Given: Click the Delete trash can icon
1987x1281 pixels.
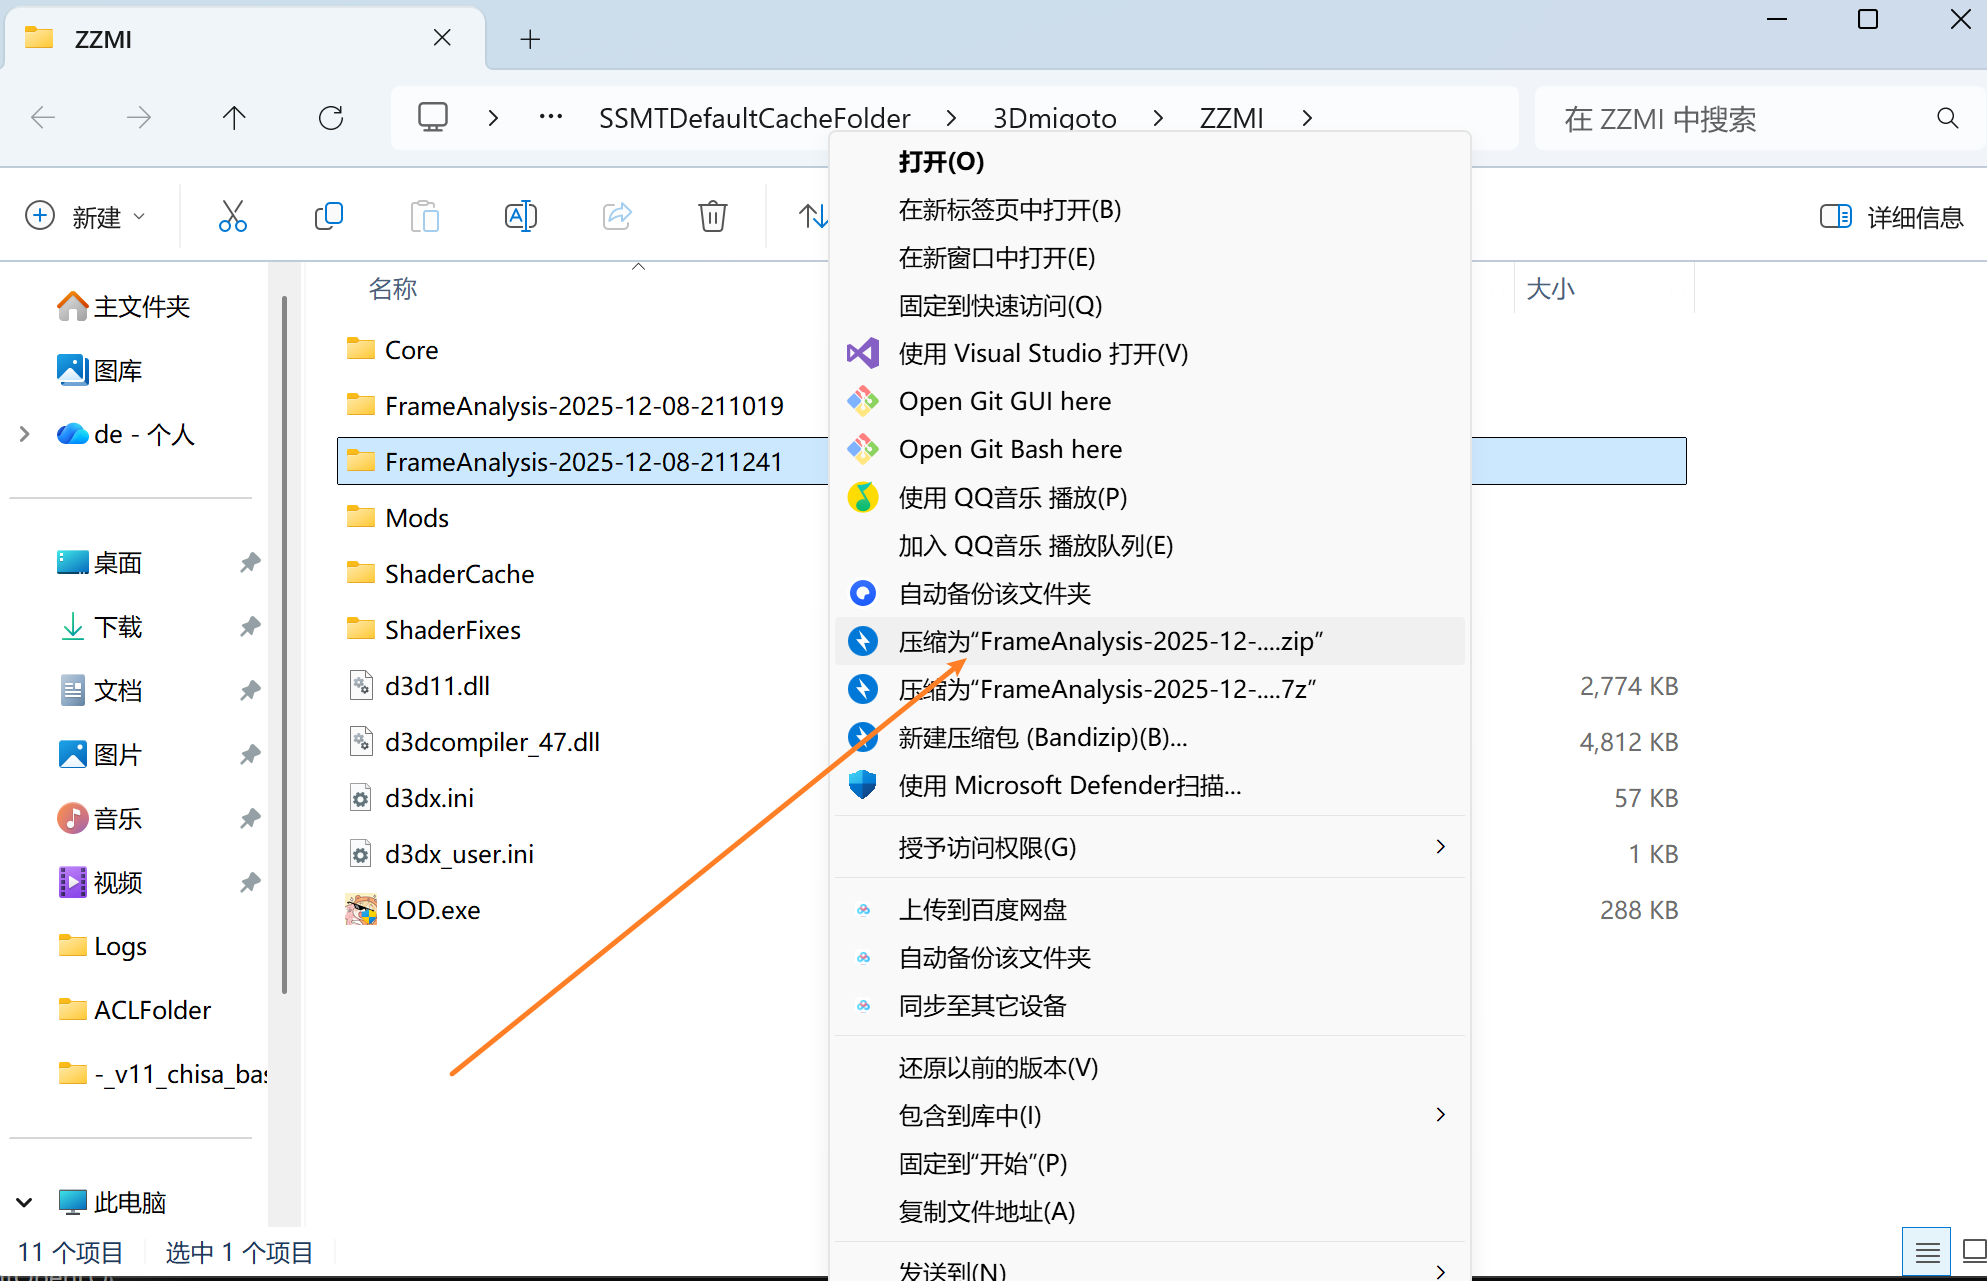Looking at the screenshot, I should pyautogui.click(x=712, y=216).
